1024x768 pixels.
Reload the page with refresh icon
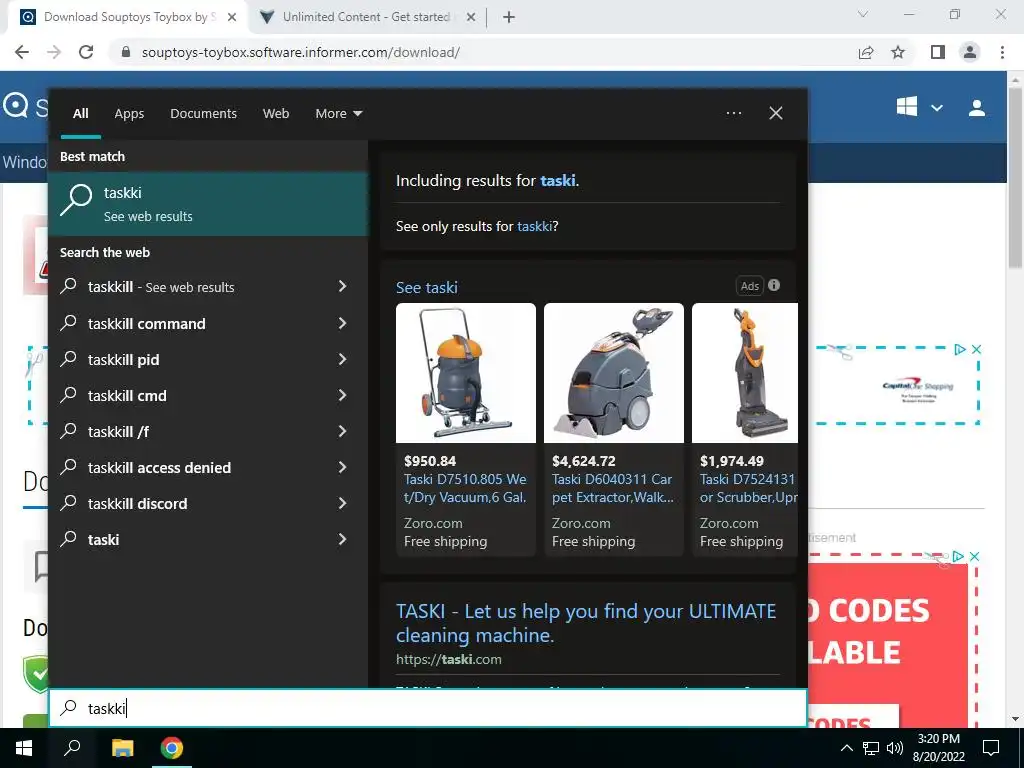coord(86,52)
